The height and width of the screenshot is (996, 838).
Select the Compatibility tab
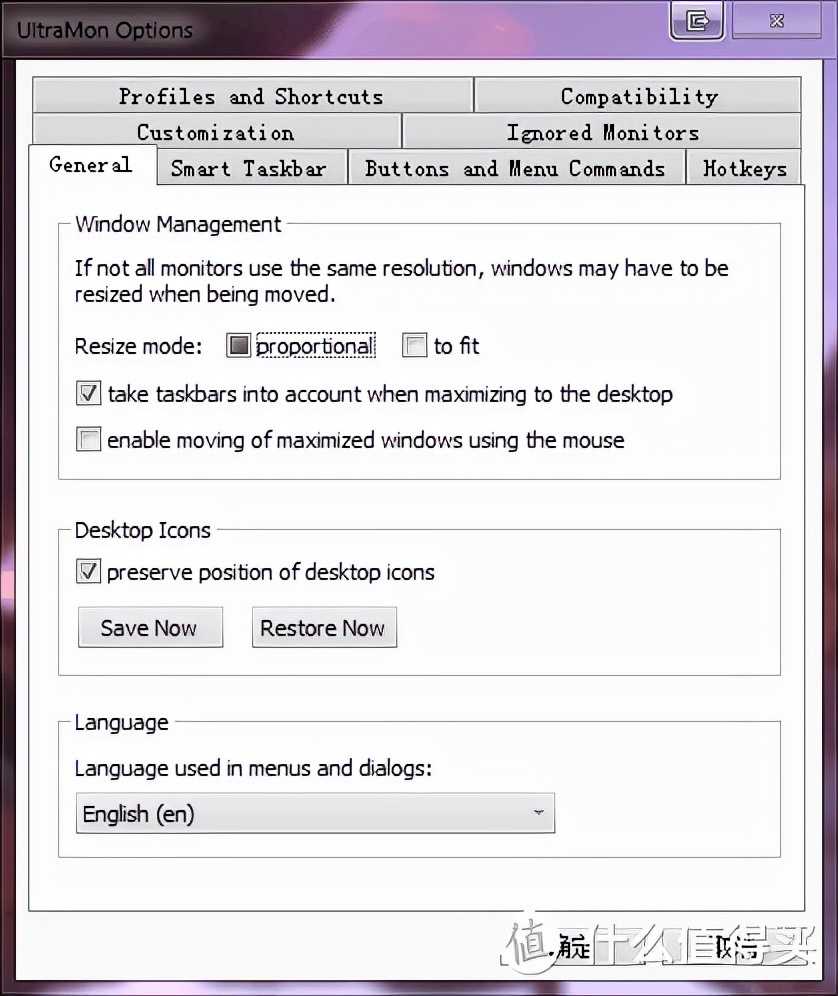tap(638, 96)
